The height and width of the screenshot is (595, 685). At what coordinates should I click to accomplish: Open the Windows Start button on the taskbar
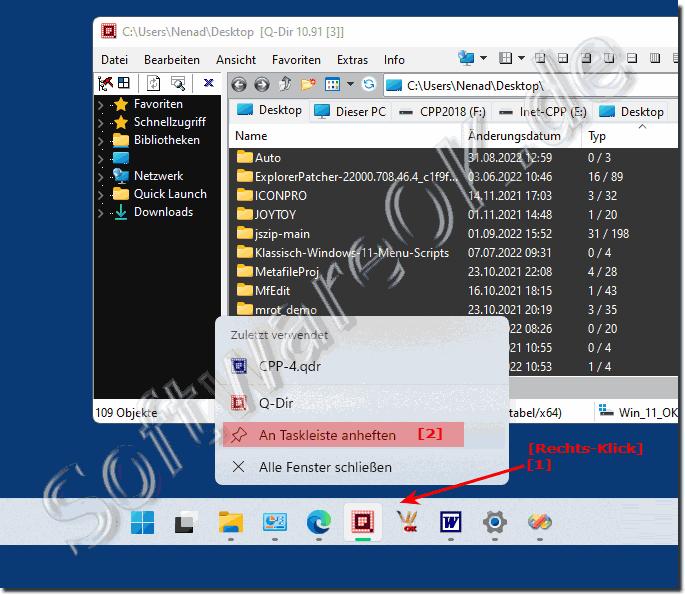coord(142,522)
